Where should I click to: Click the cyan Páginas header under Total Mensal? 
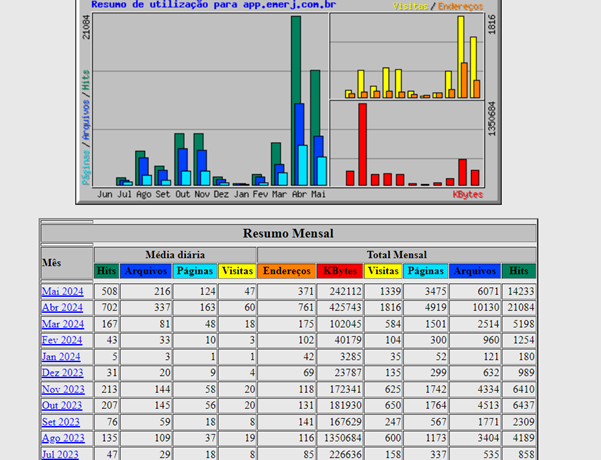click(425, 271)
